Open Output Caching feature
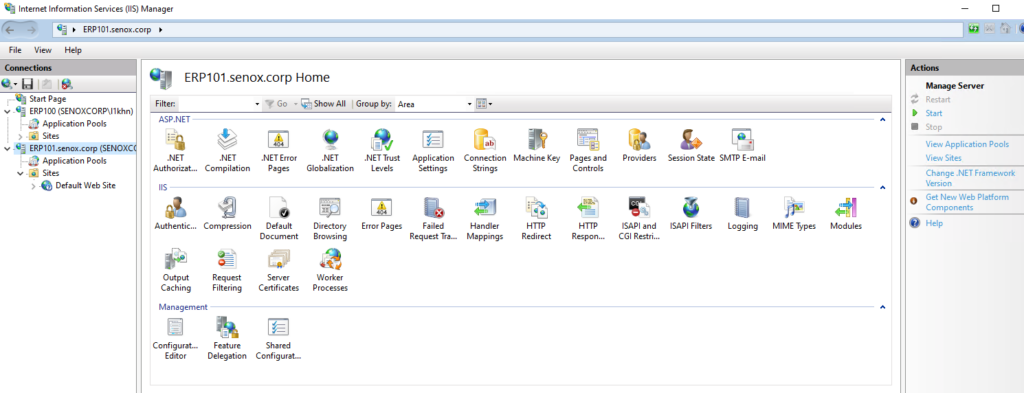 [x=176, y=270]
